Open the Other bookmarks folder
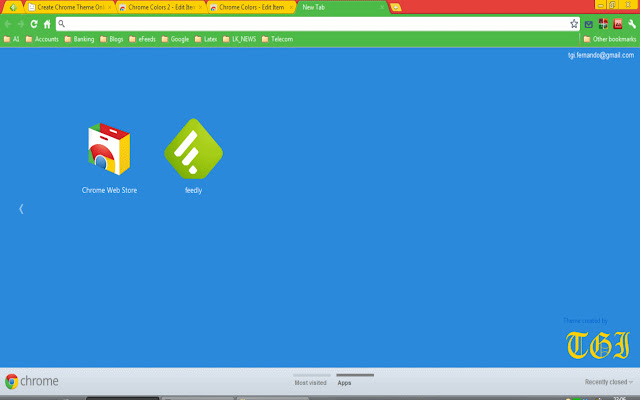 click(610, 39)
